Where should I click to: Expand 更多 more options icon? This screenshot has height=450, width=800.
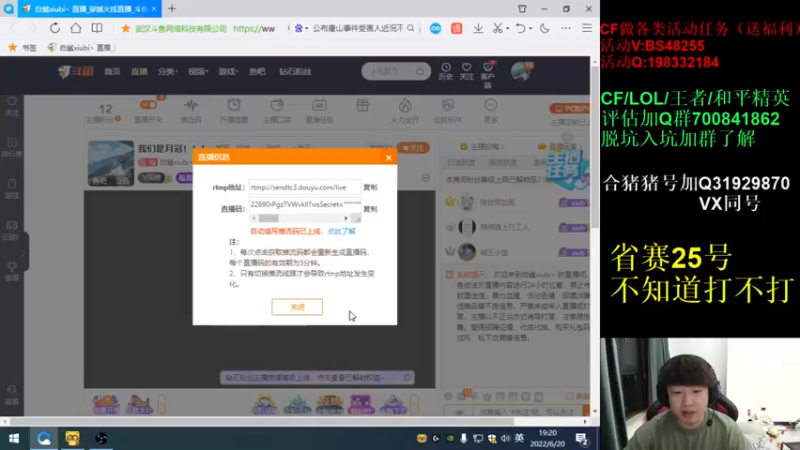tap(490, 111)
